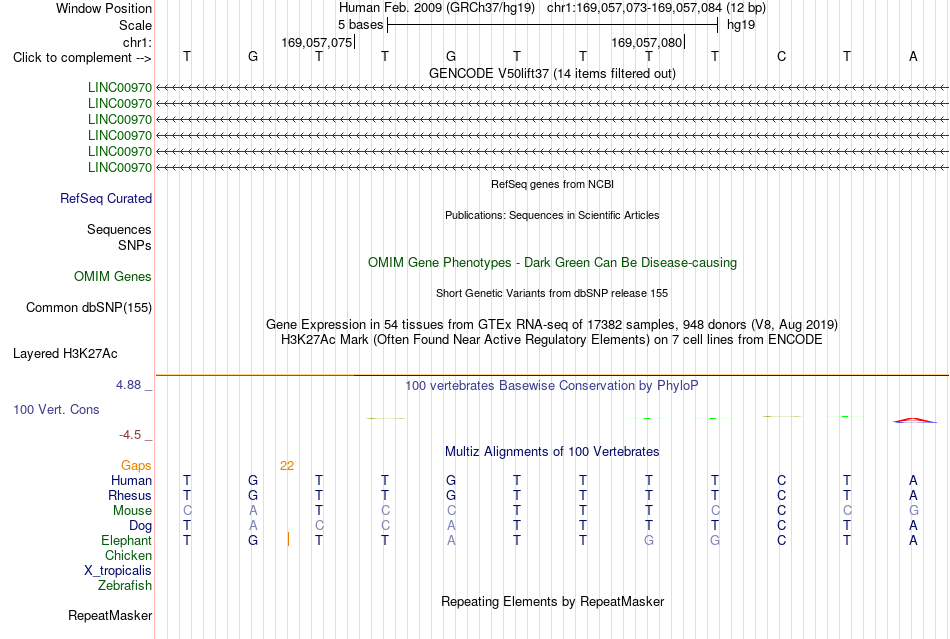
Task: Click the Human Feb. 2009 (GRCh37/hg19) position text
Action: [x=437, y=8]
